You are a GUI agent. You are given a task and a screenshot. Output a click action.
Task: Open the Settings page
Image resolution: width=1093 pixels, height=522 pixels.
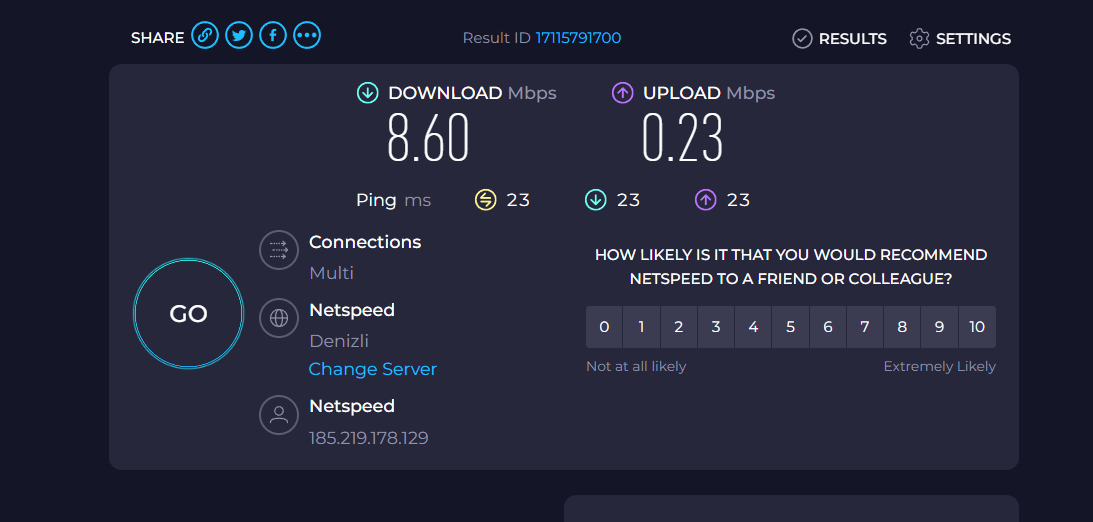click(x=960, y=38)
